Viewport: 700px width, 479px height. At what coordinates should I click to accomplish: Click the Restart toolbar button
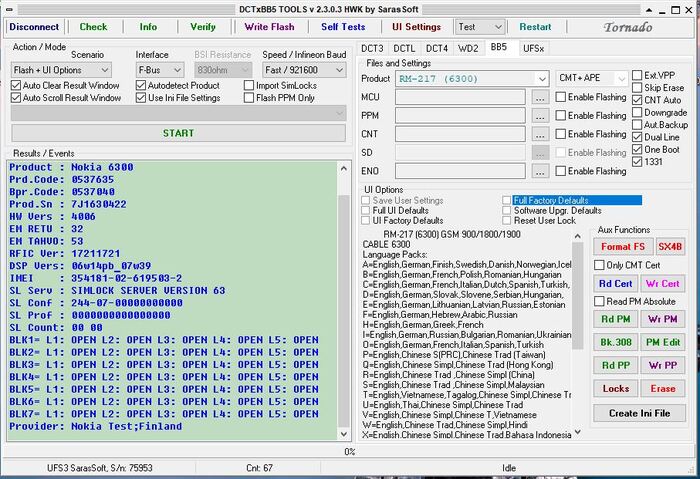click(535, 27)
